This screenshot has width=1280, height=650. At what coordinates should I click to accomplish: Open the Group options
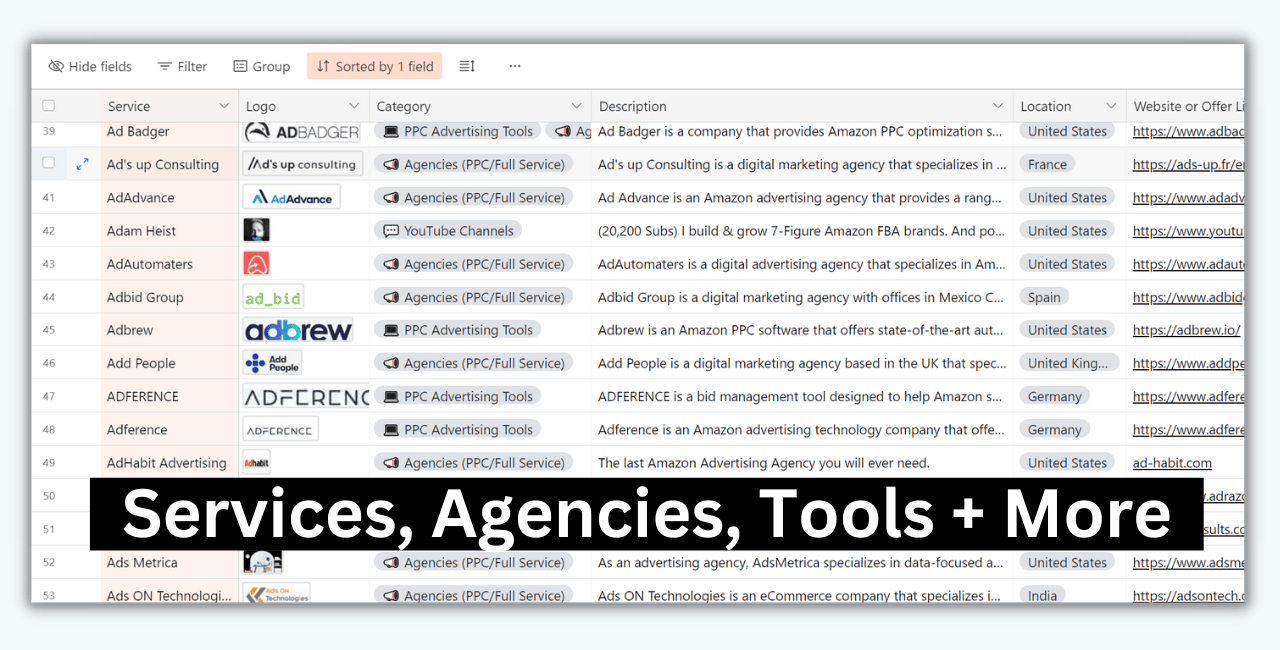(x=261, y=67)
